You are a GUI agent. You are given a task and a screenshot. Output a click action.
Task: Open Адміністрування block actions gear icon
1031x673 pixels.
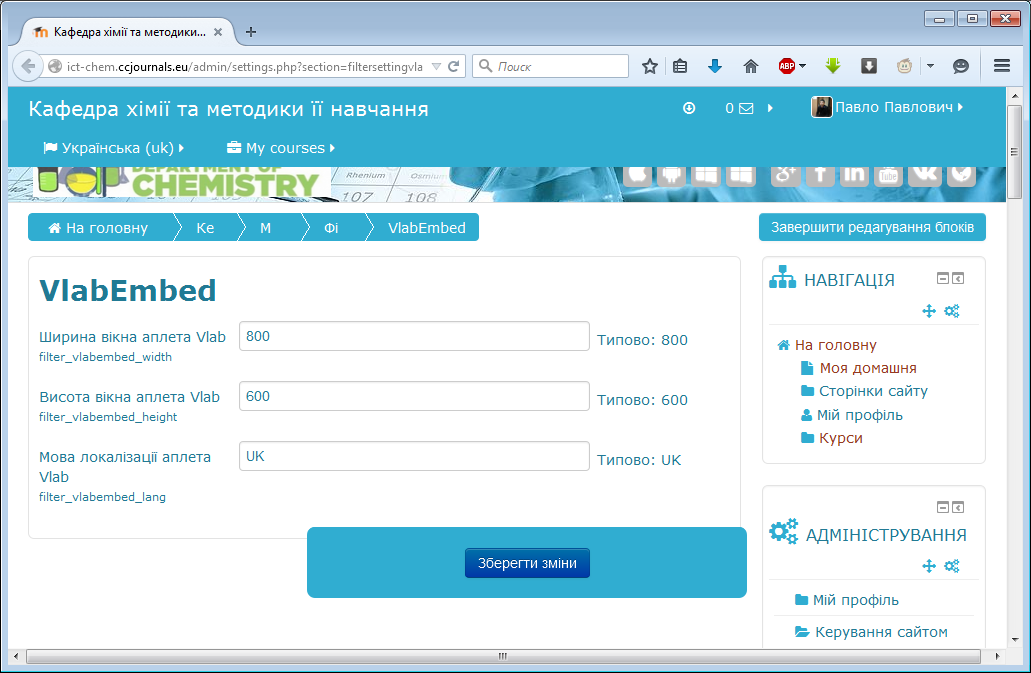tap(951, 566)
